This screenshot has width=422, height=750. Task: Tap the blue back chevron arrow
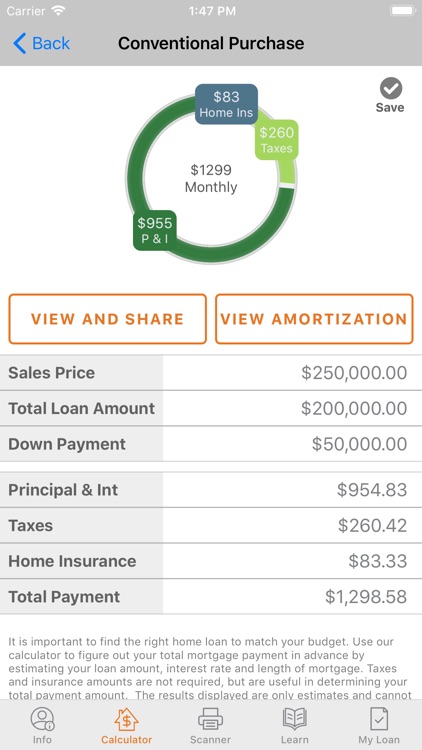(x=20, y=44)
